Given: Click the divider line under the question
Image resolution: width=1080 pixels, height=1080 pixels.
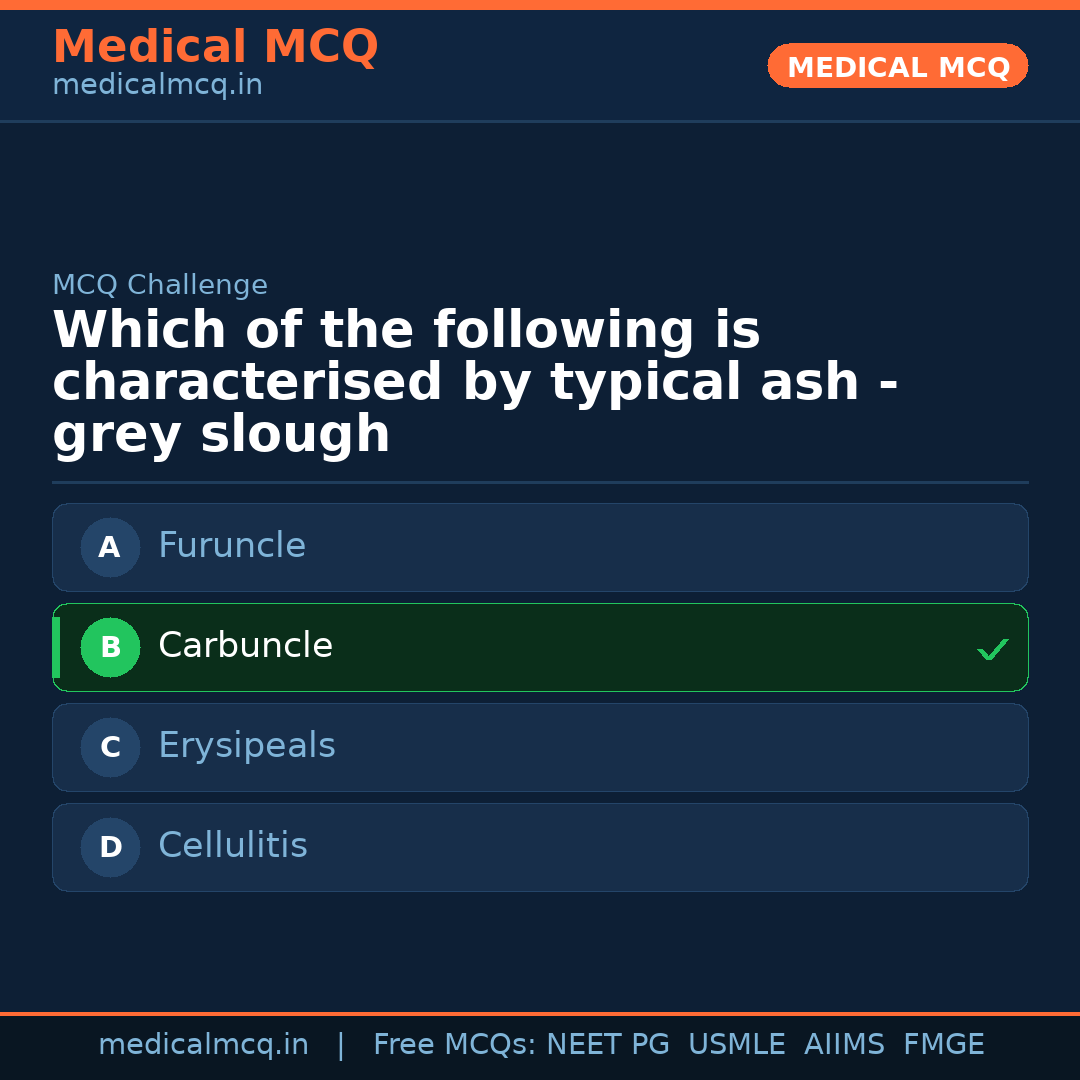Looking at the screenshot, I should [x=540, y=482].
